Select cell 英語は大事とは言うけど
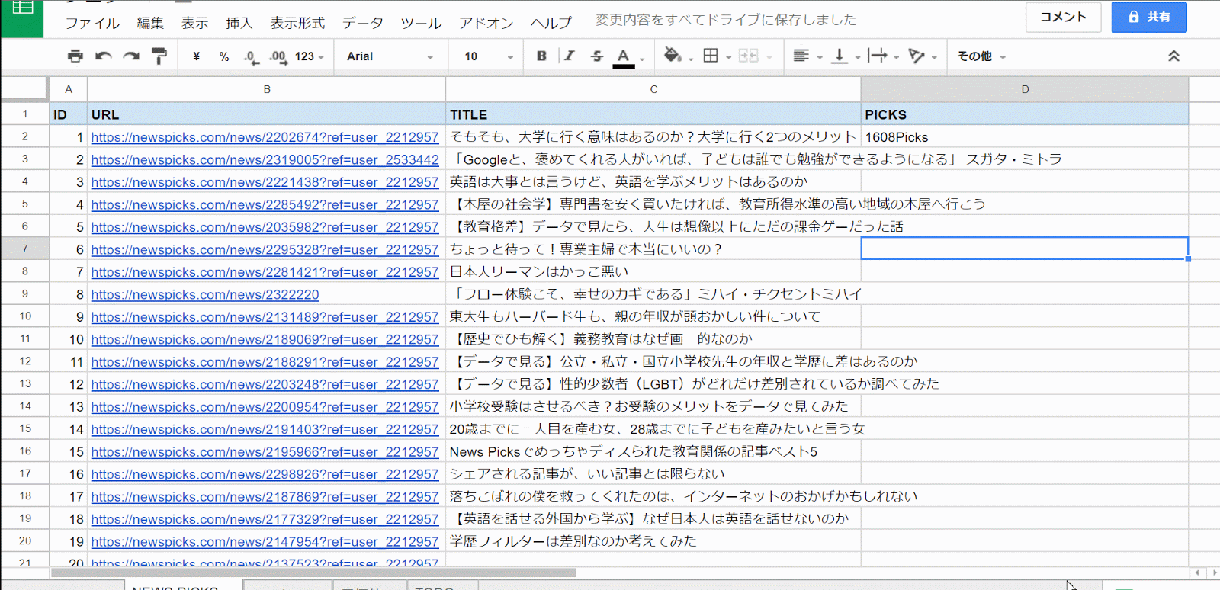Viewport: 1220px width, 590px height. (x=654, y=182)
